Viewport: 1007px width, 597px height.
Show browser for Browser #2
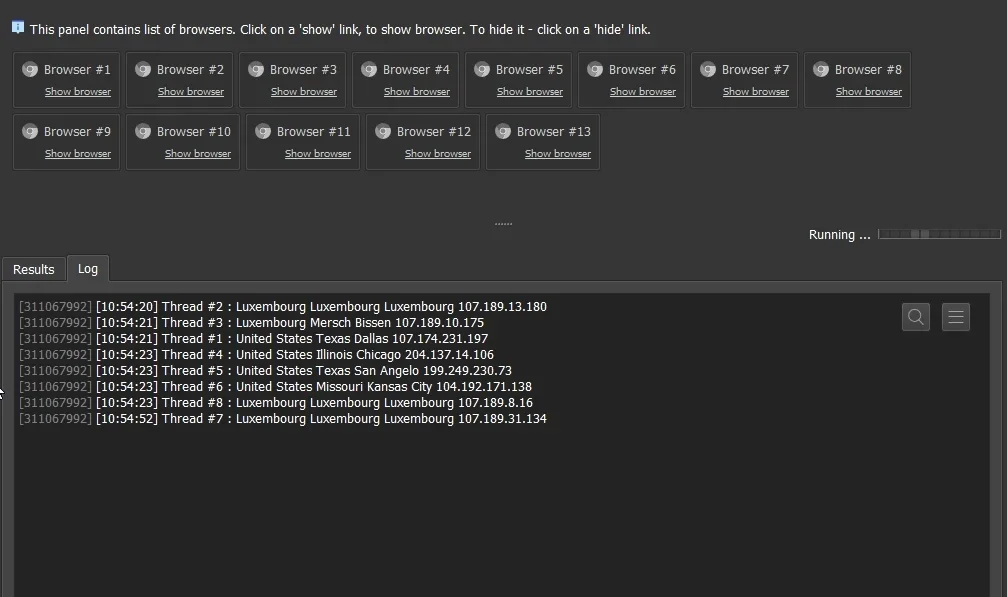pyautogui.click(x=191, y=92)
